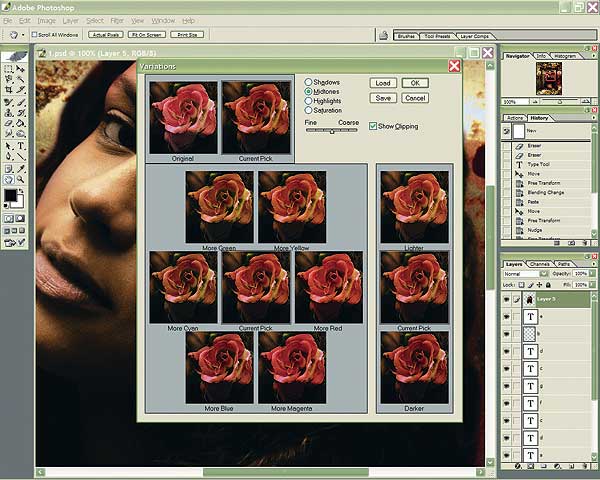Open the Normal blend mode dropdown

[x=546, y=273]
